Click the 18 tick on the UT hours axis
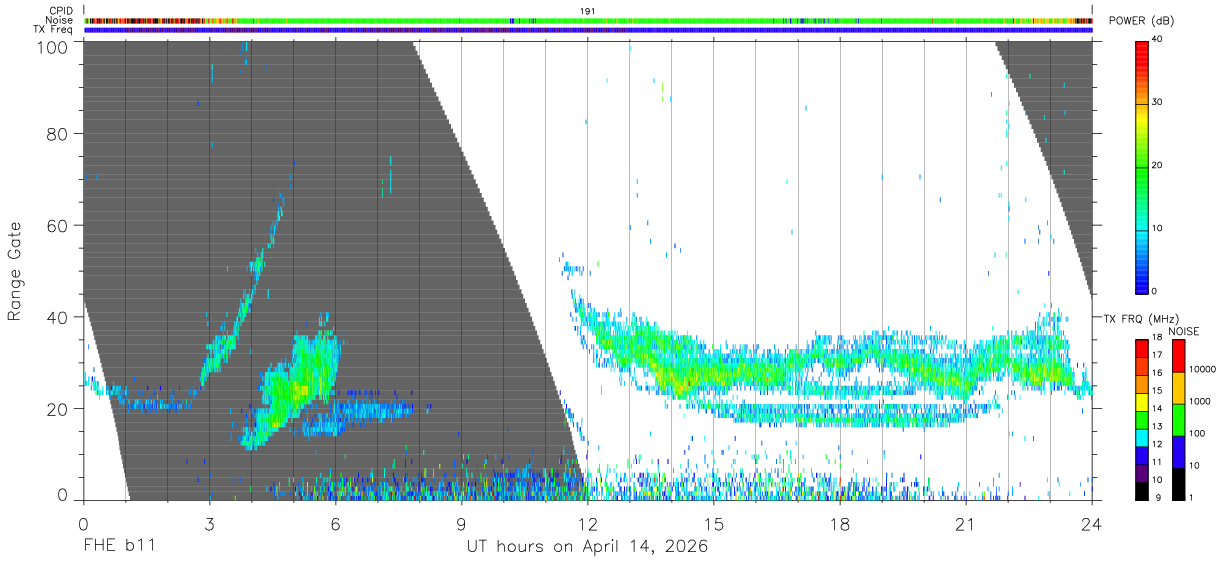 click(x=839, y=523)
